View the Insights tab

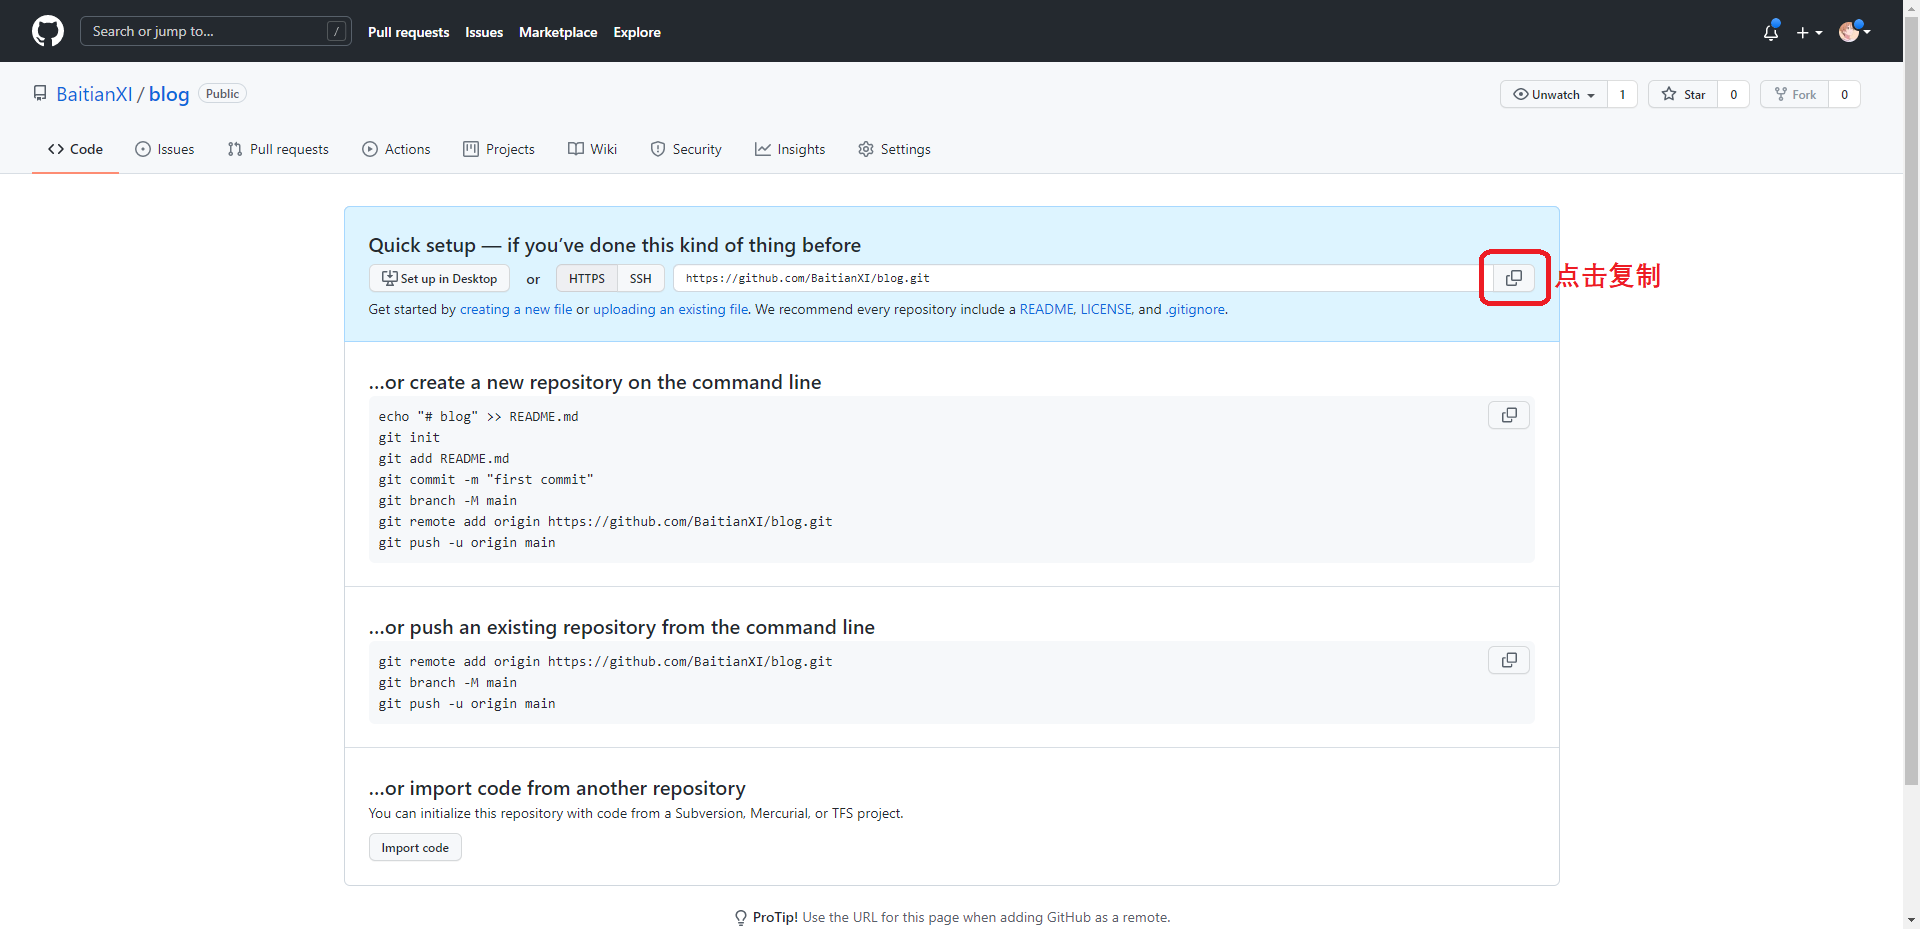pyautogui.click(x=790, y=149)
